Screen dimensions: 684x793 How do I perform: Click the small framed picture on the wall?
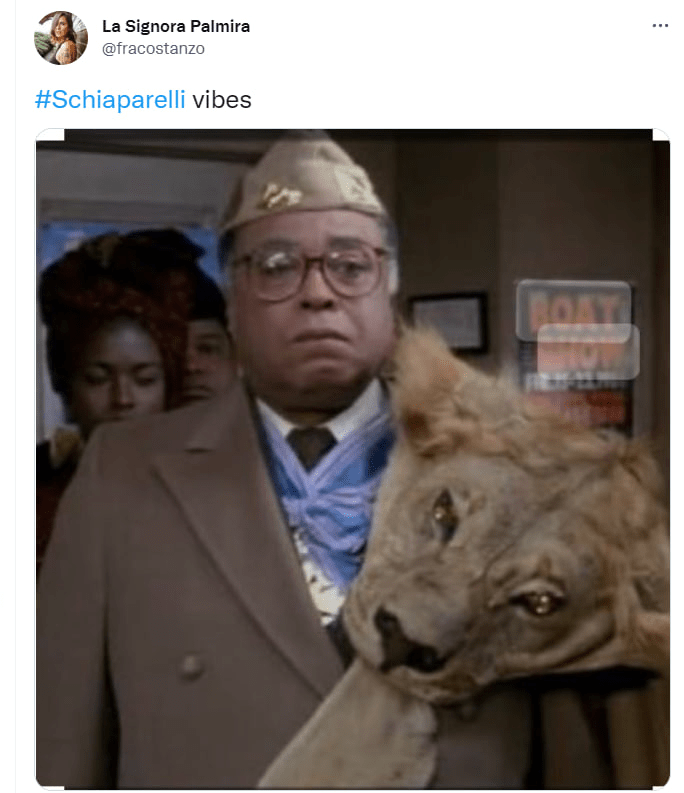coord(449,321)
